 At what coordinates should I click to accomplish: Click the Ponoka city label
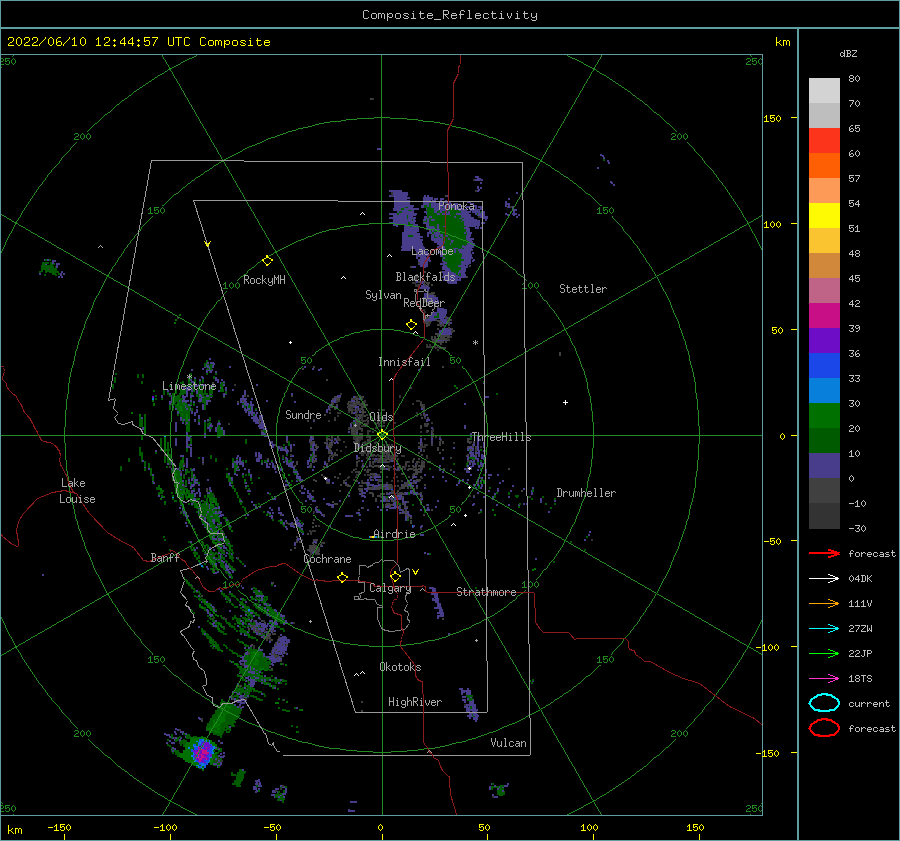coord(456,206)
